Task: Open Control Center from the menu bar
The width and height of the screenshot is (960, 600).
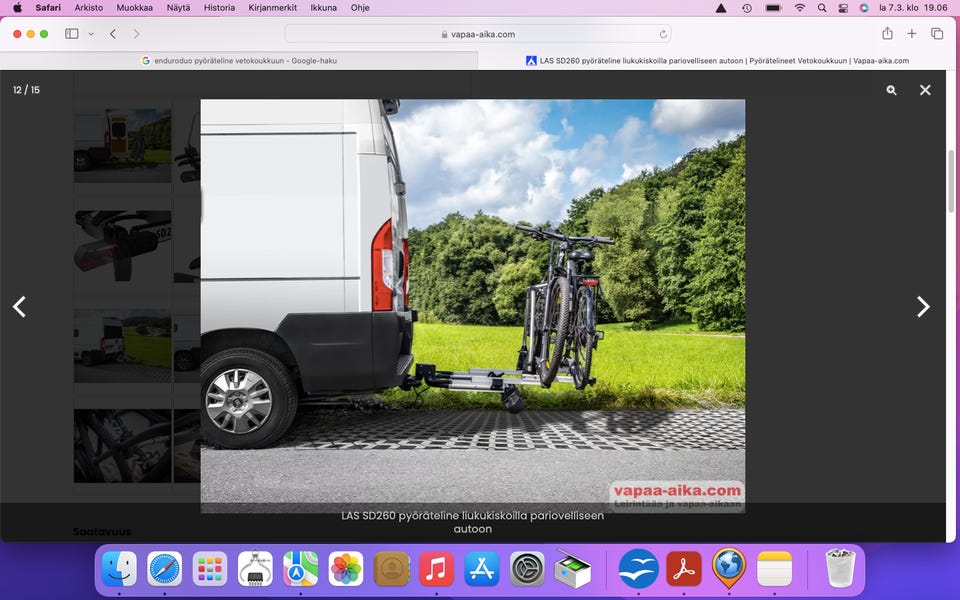Action: coord(843,8)
